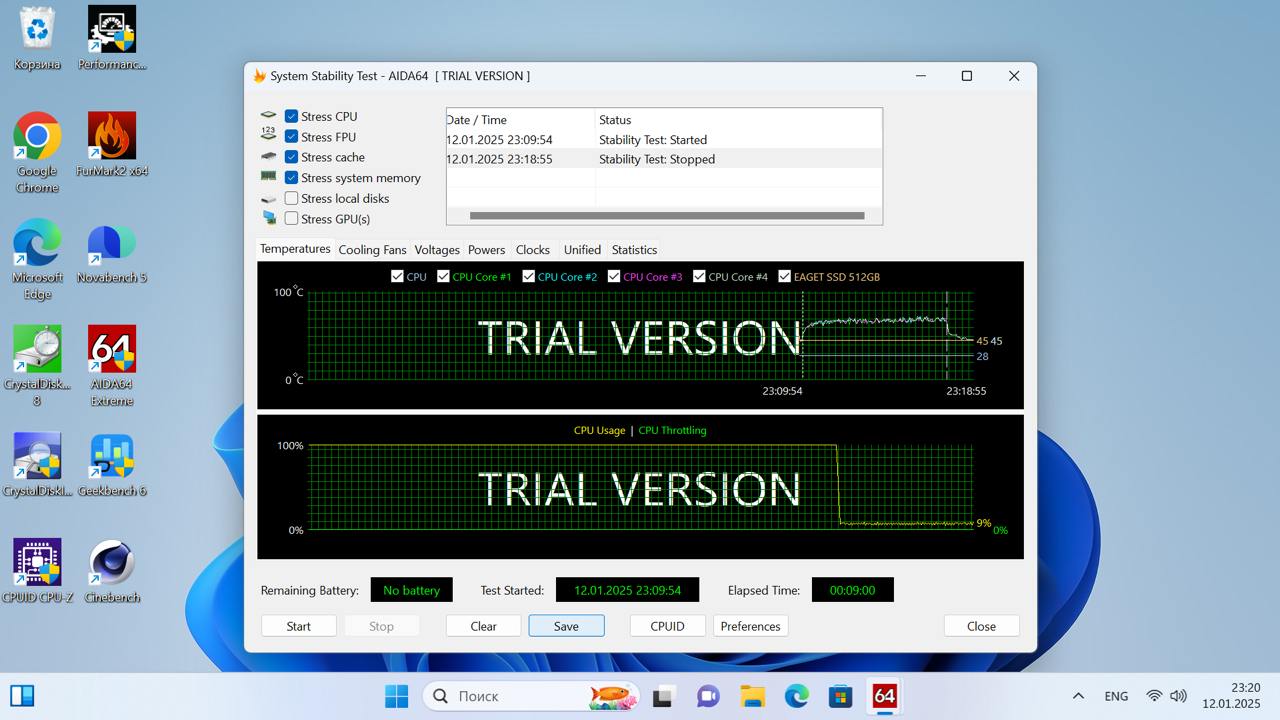This screenshot has width=1280, height=720.
Task: Toggle the CPU Core #3 graph checkbox
Action: coord(614,277)
